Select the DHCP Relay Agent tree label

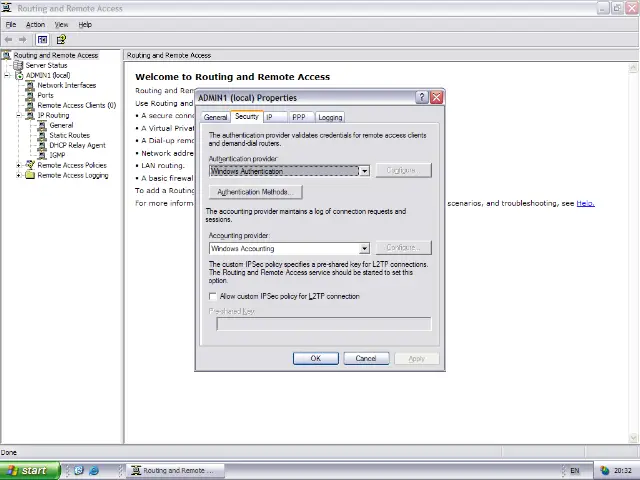[x=78, y=145]
